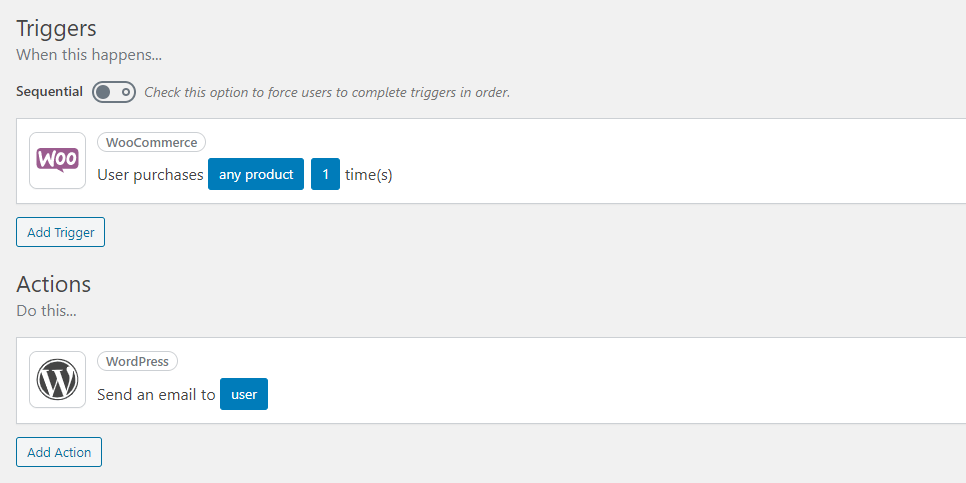Open the 'user' recipient token
The image size is (966, 483).
click(x=244, y=394)
